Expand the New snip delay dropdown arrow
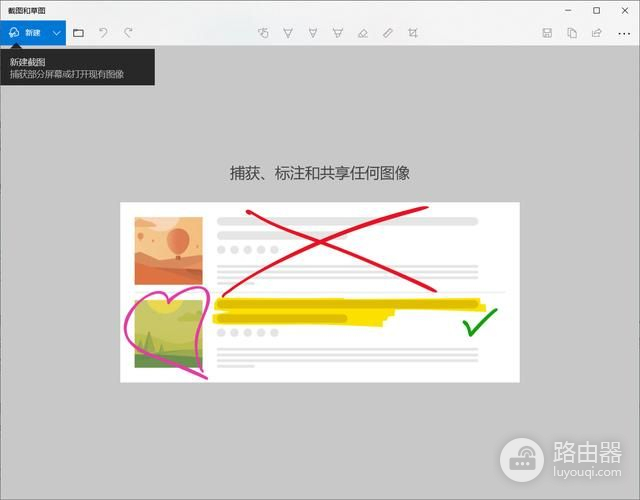The width and height of the screenshot is (640, 500). pos(57,33)
